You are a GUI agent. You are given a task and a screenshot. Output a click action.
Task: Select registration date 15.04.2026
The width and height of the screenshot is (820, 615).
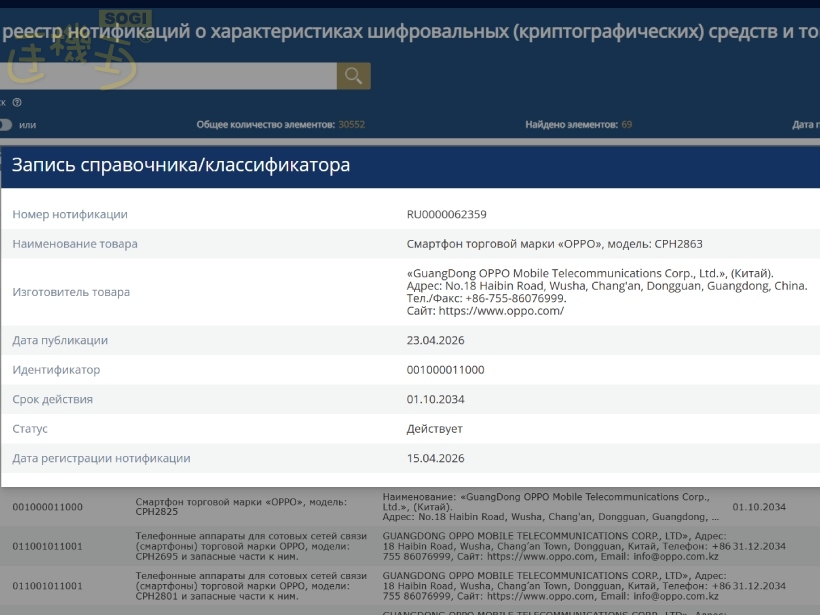(436, 458)
